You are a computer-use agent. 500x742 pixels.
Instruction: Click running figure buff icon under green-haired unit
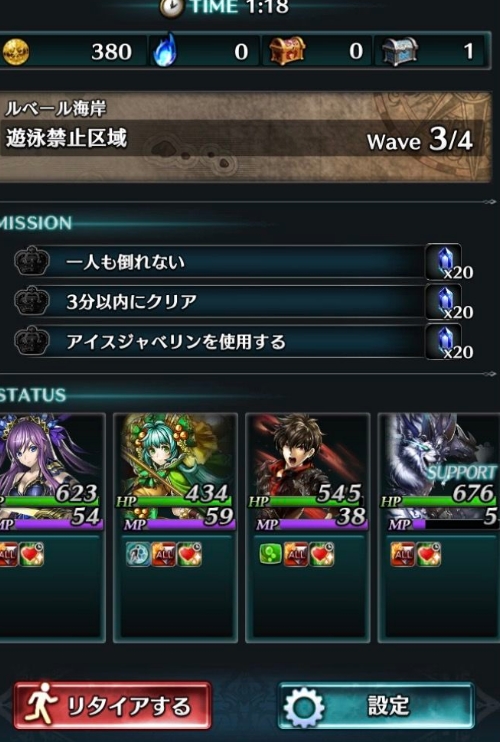coord(138,554)
